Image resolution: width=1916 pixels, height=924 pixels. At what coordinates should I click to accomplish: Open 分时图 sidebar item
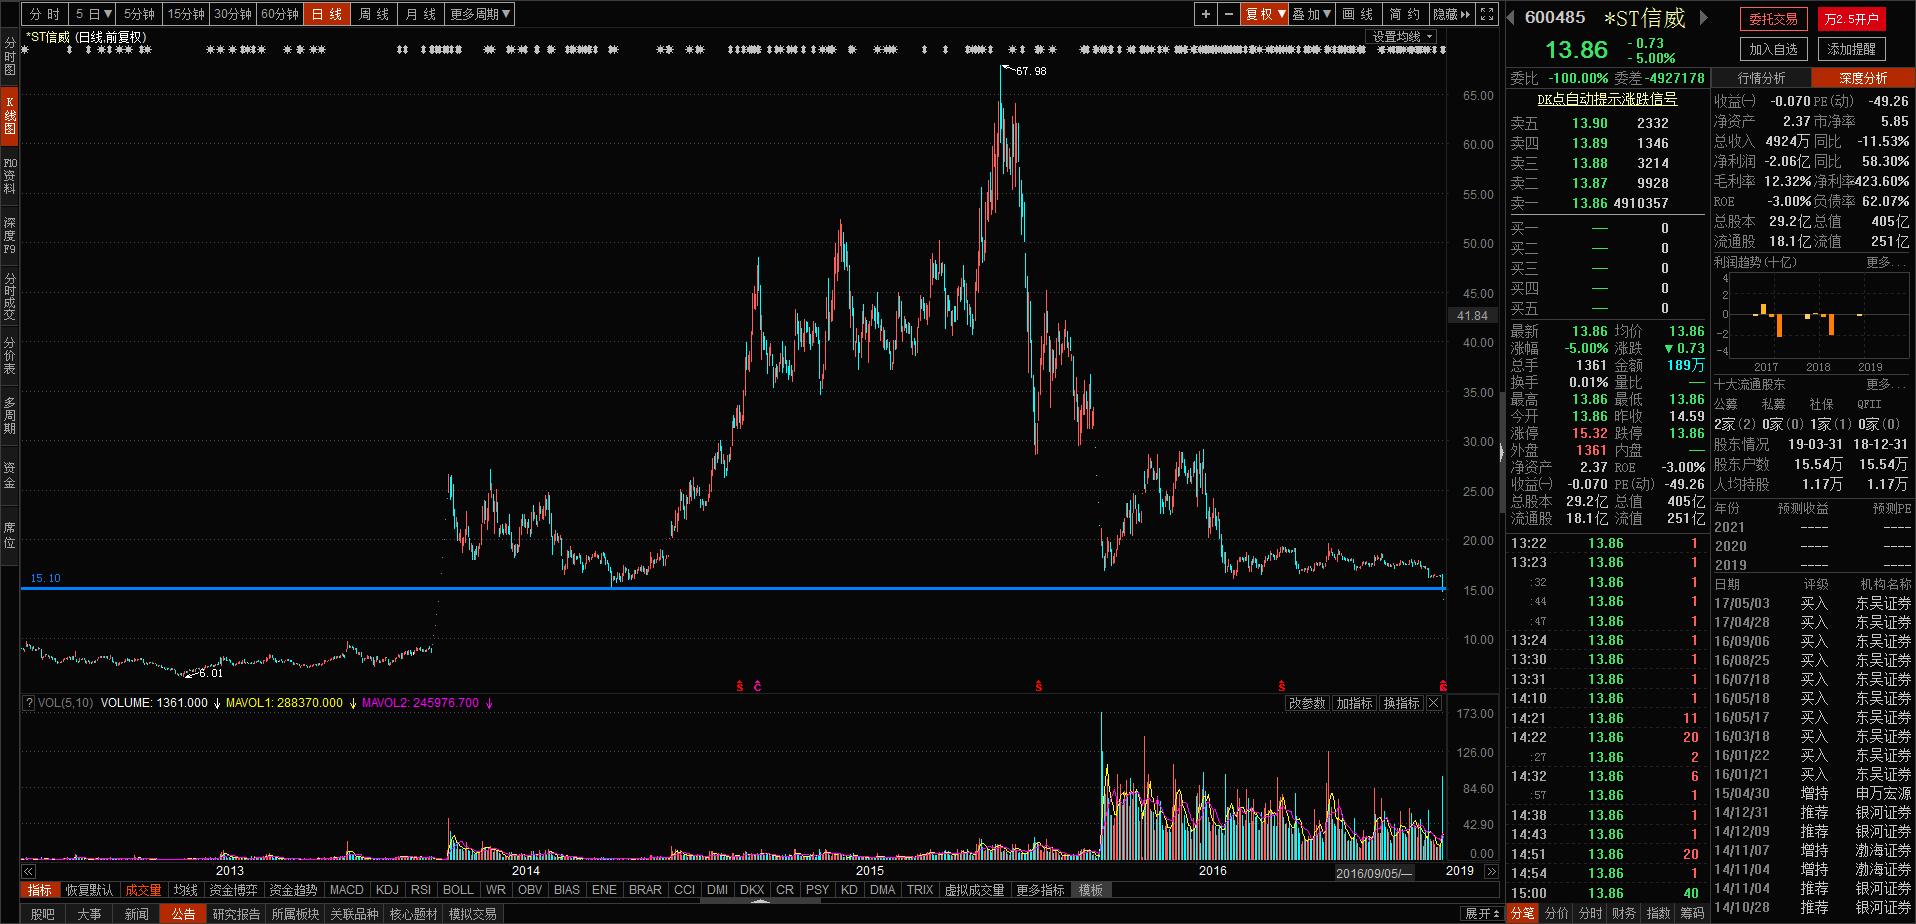[10, 56]
